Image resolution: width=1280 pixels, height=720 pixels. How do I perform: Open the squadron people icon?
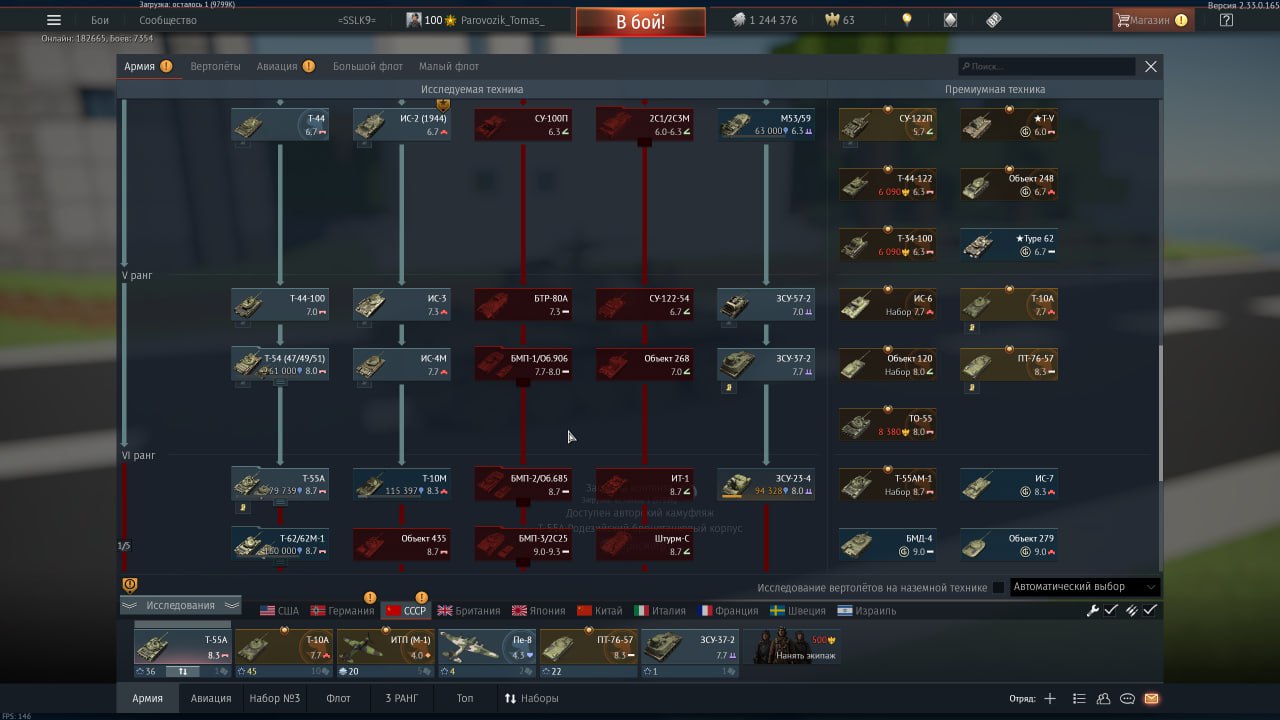1103,698
